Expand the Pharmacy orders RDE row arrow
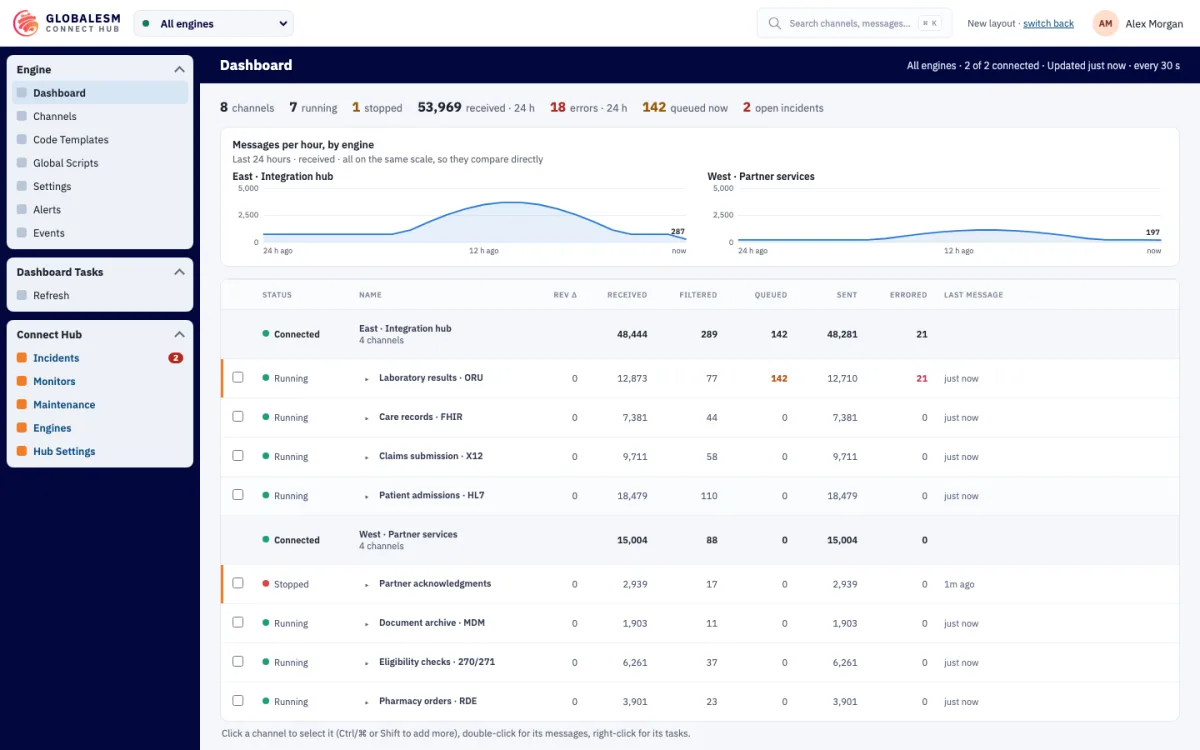 point(367,702)
